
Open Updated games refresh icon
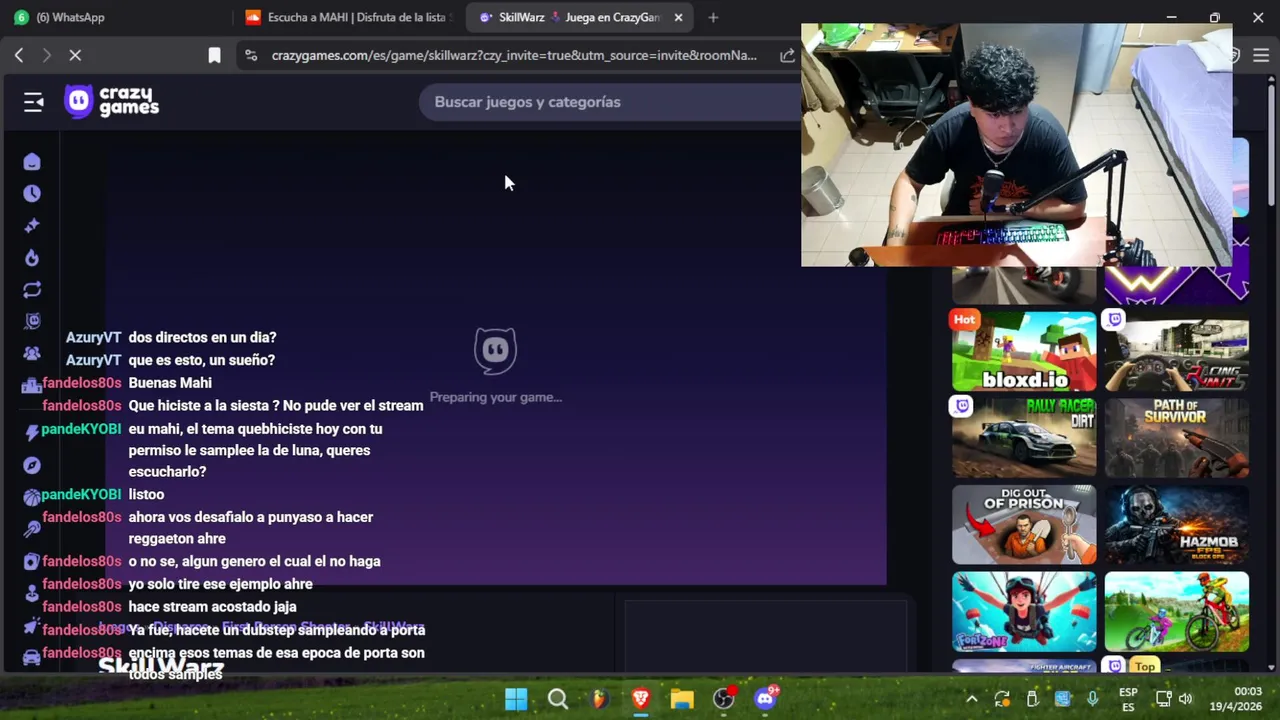click(32, 290)
